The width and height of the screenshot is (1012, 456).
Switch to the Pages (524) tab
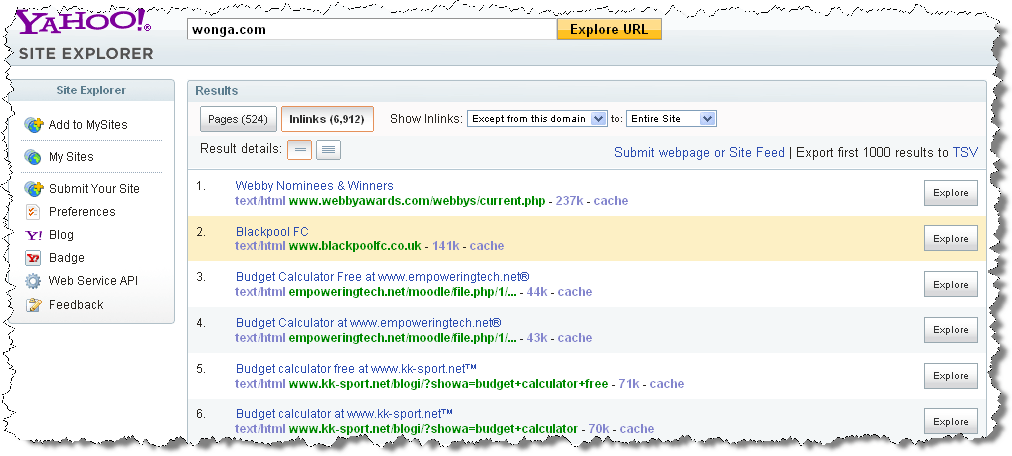point(238,119)
